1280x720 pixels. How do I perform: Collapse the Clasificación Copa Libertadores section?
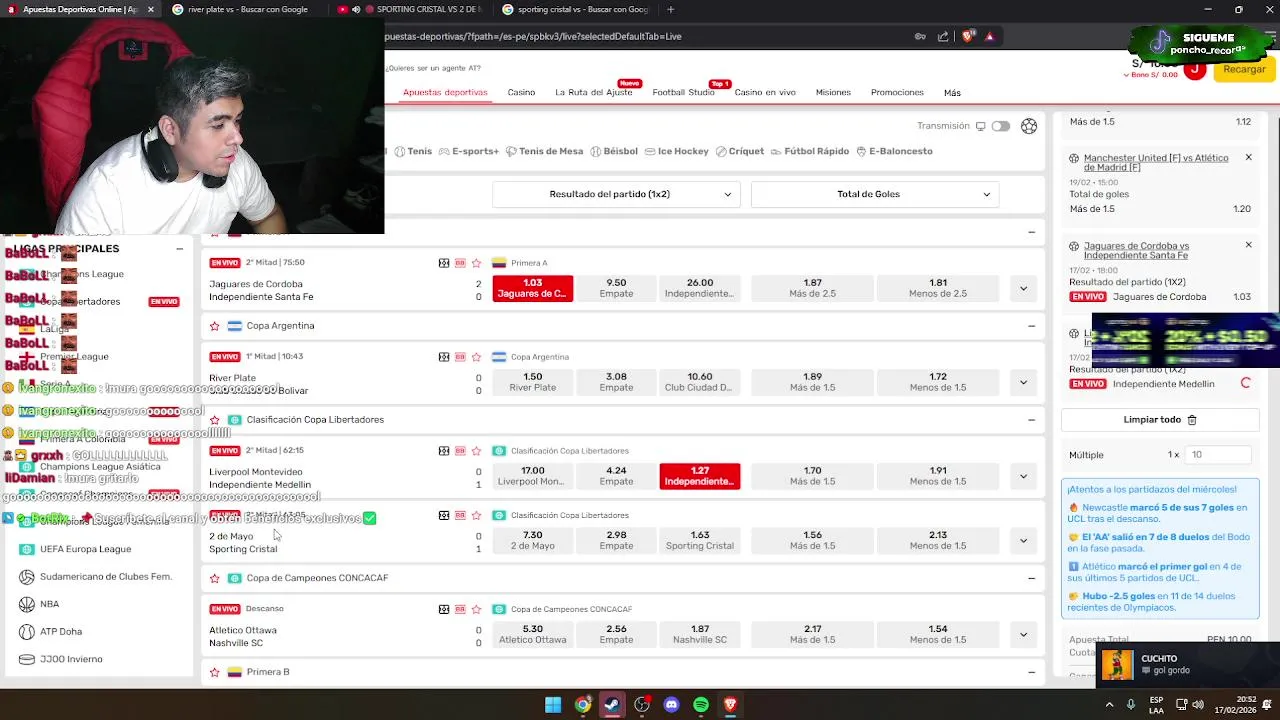[x=1031, y=420]
